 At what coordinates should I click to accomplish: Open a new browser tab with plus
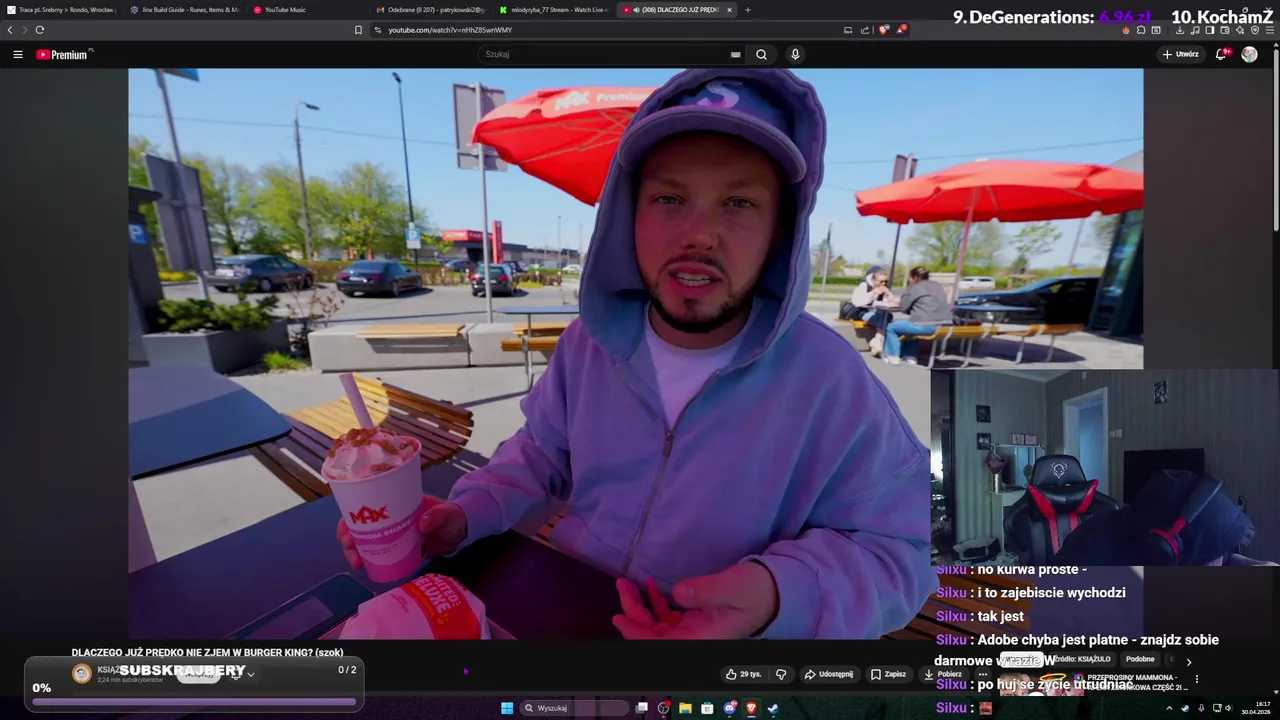coord(748,10)
